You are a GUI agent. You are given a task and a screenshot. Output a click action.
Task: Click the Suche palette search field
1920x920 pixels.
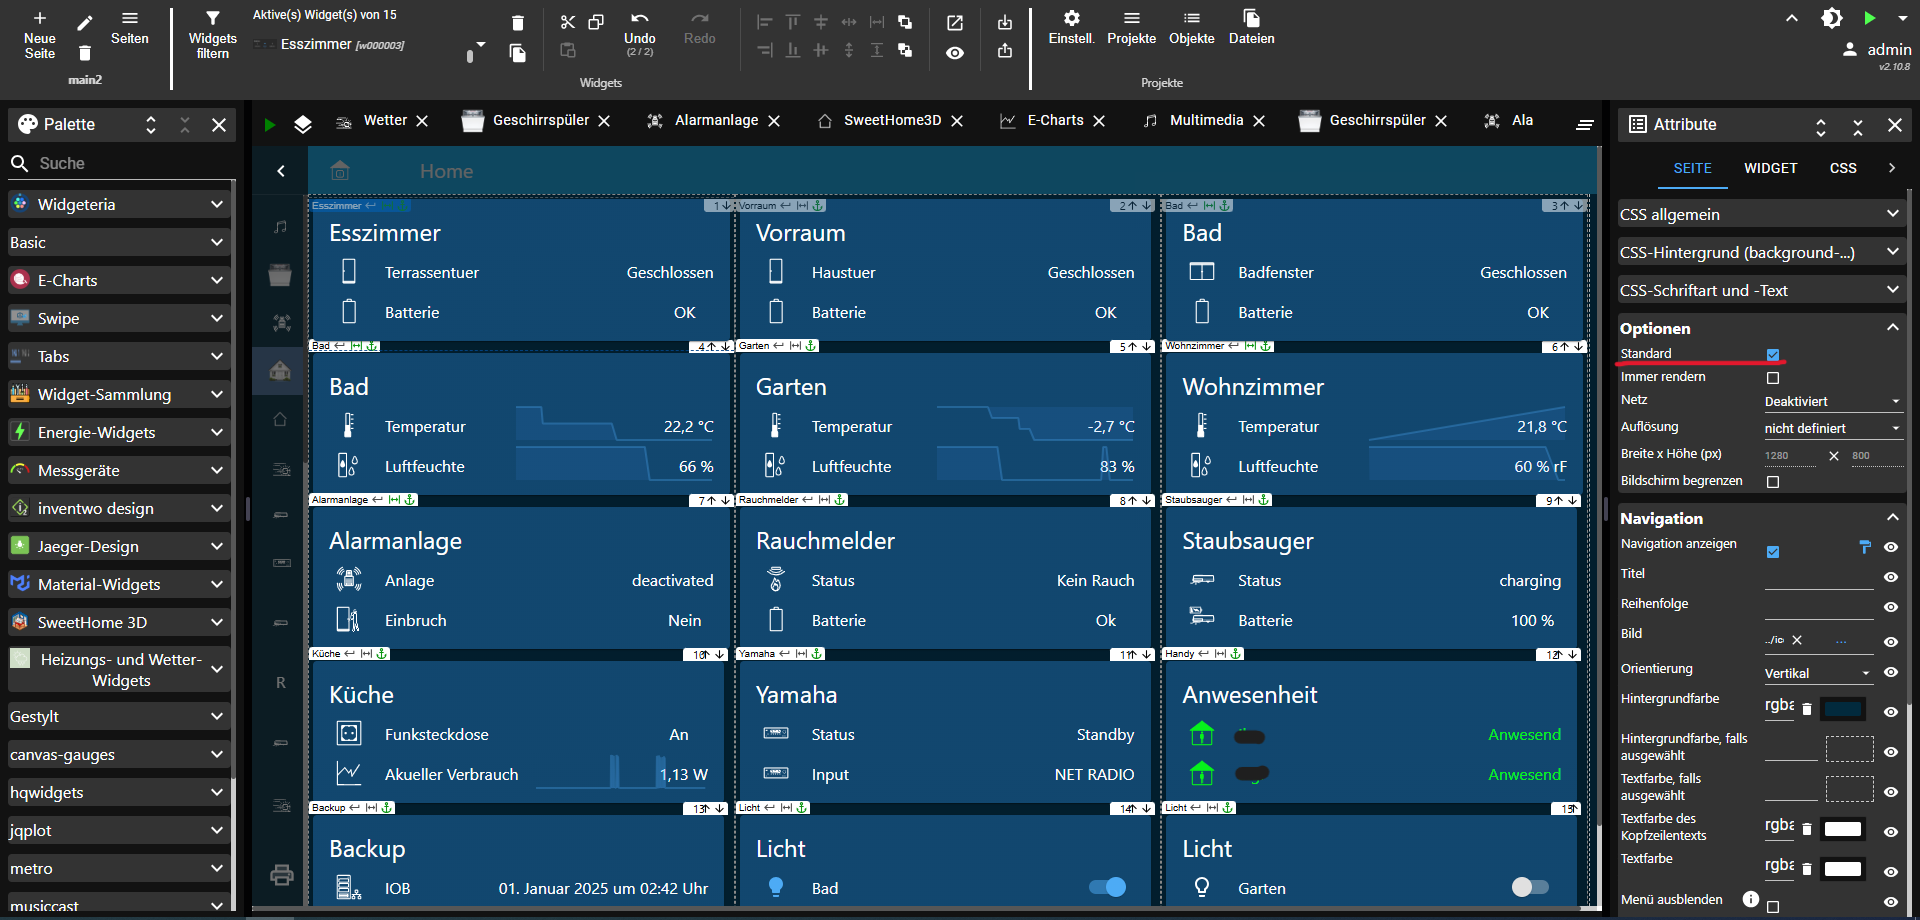tap(133, 163)
